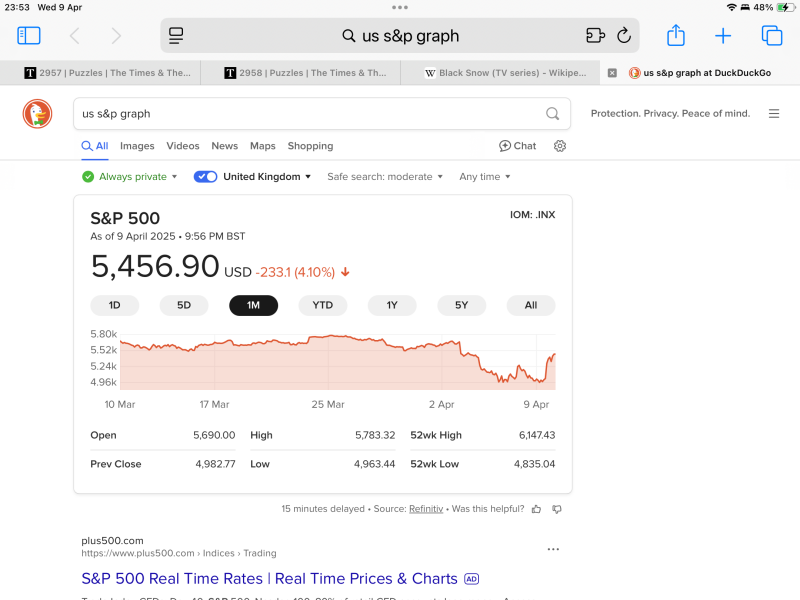Open the Safari sidebar panel

[x=29, y=36]
